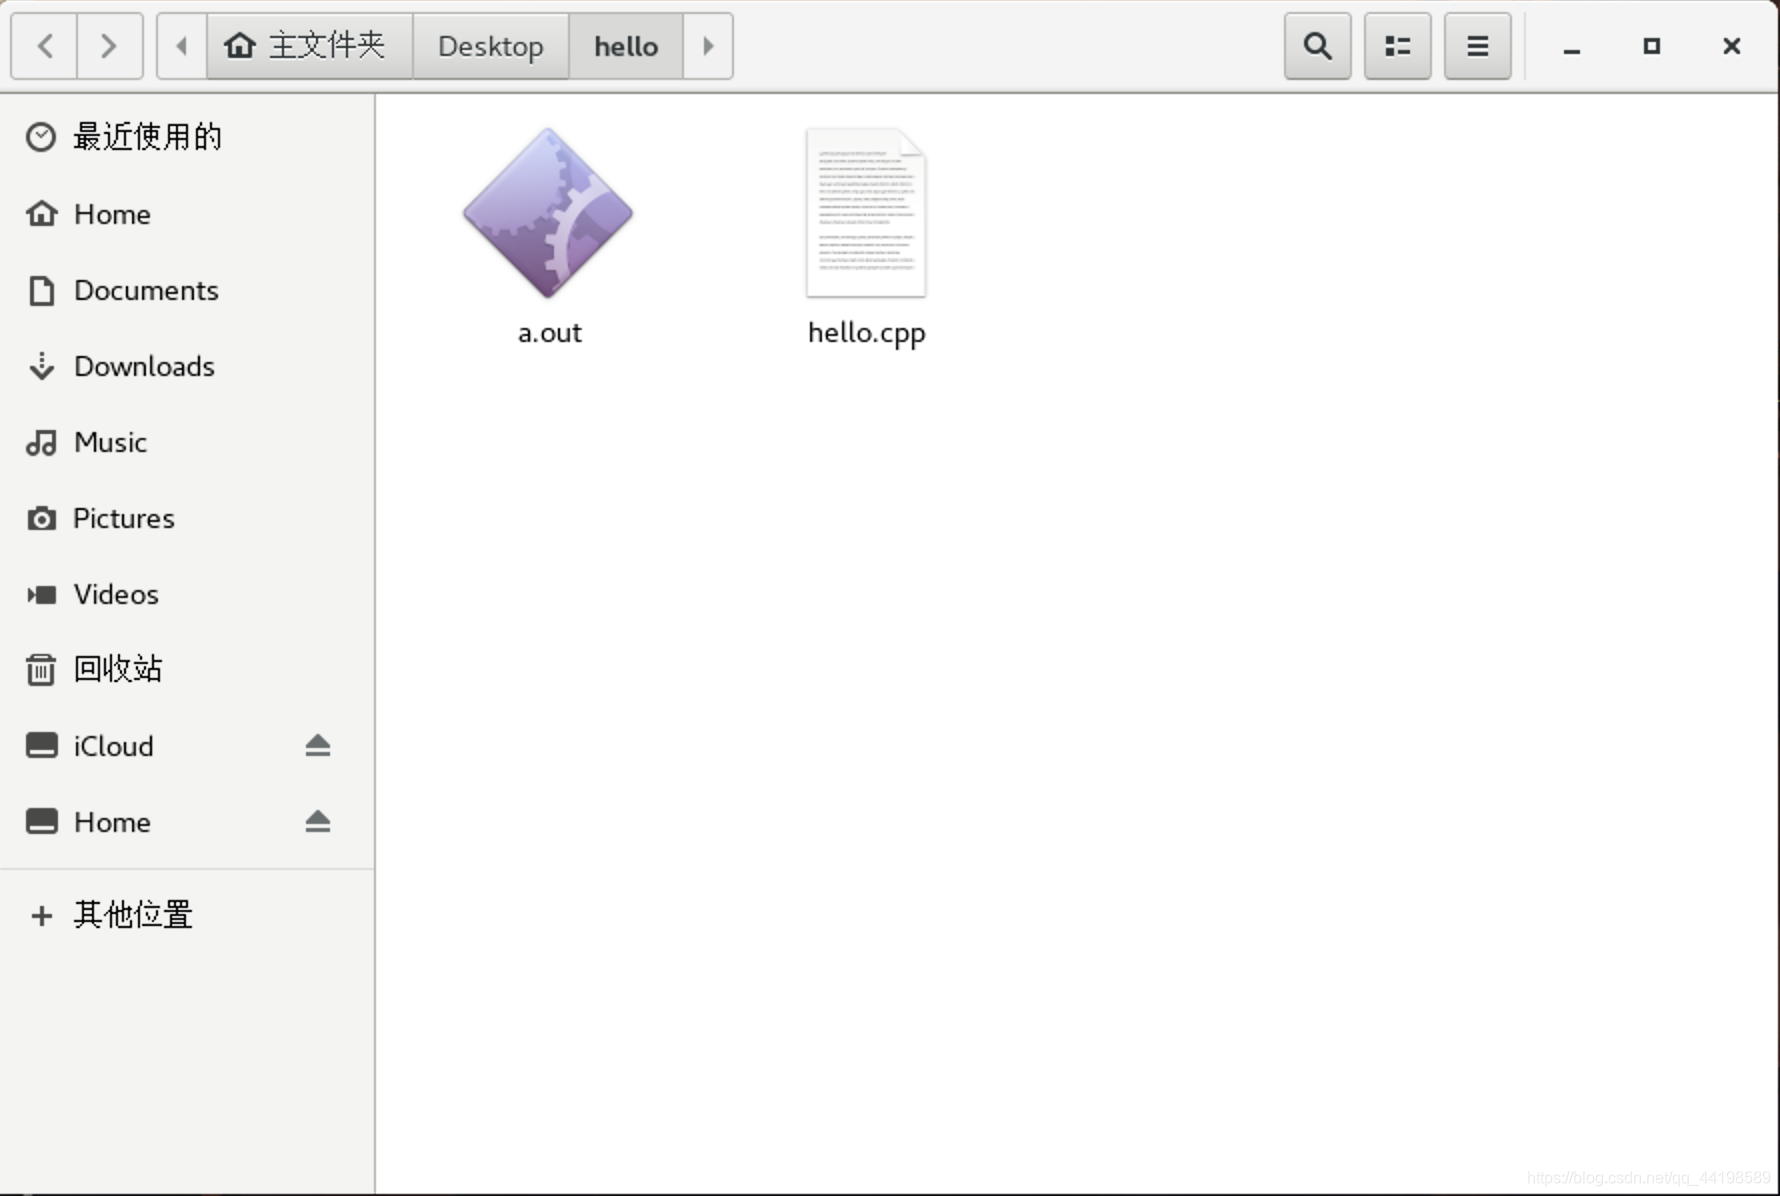The image size is (1780, 1196).
Task: Navigate to Desktop in the path bar
Action: pyautogui.click(x=490, y=46)
